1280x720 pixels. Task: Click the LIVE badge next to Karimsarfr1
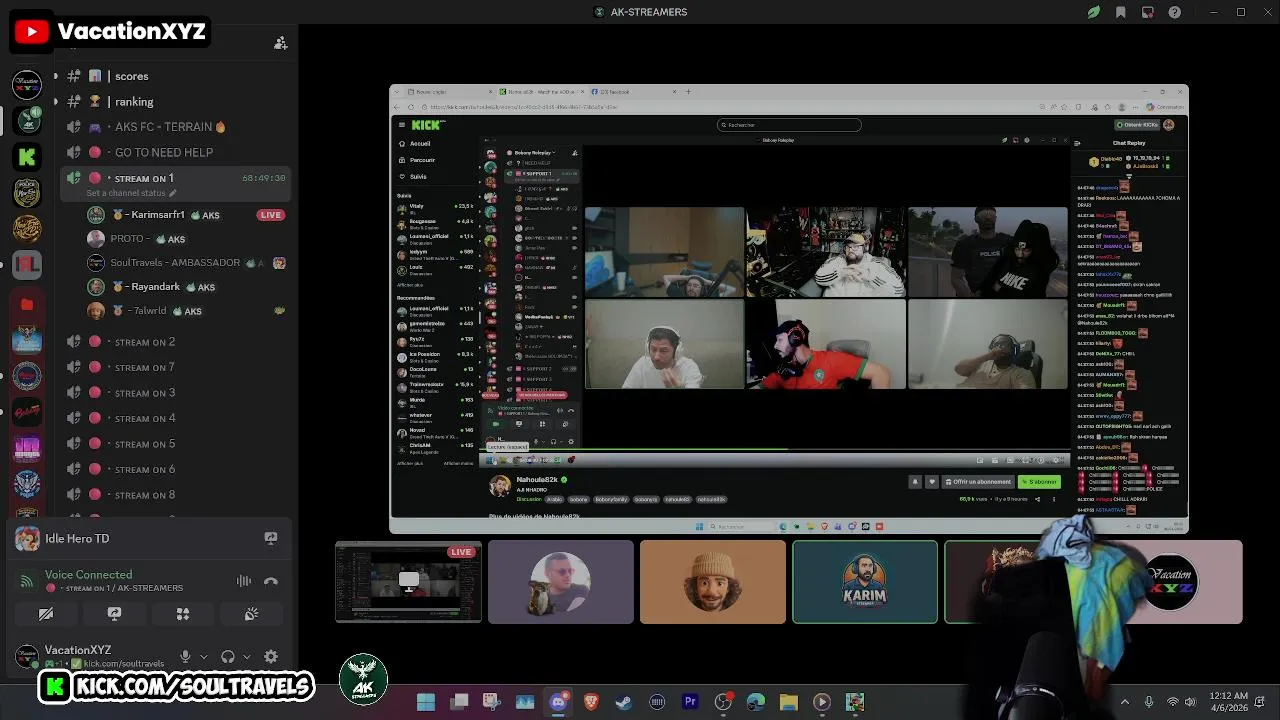270,215
